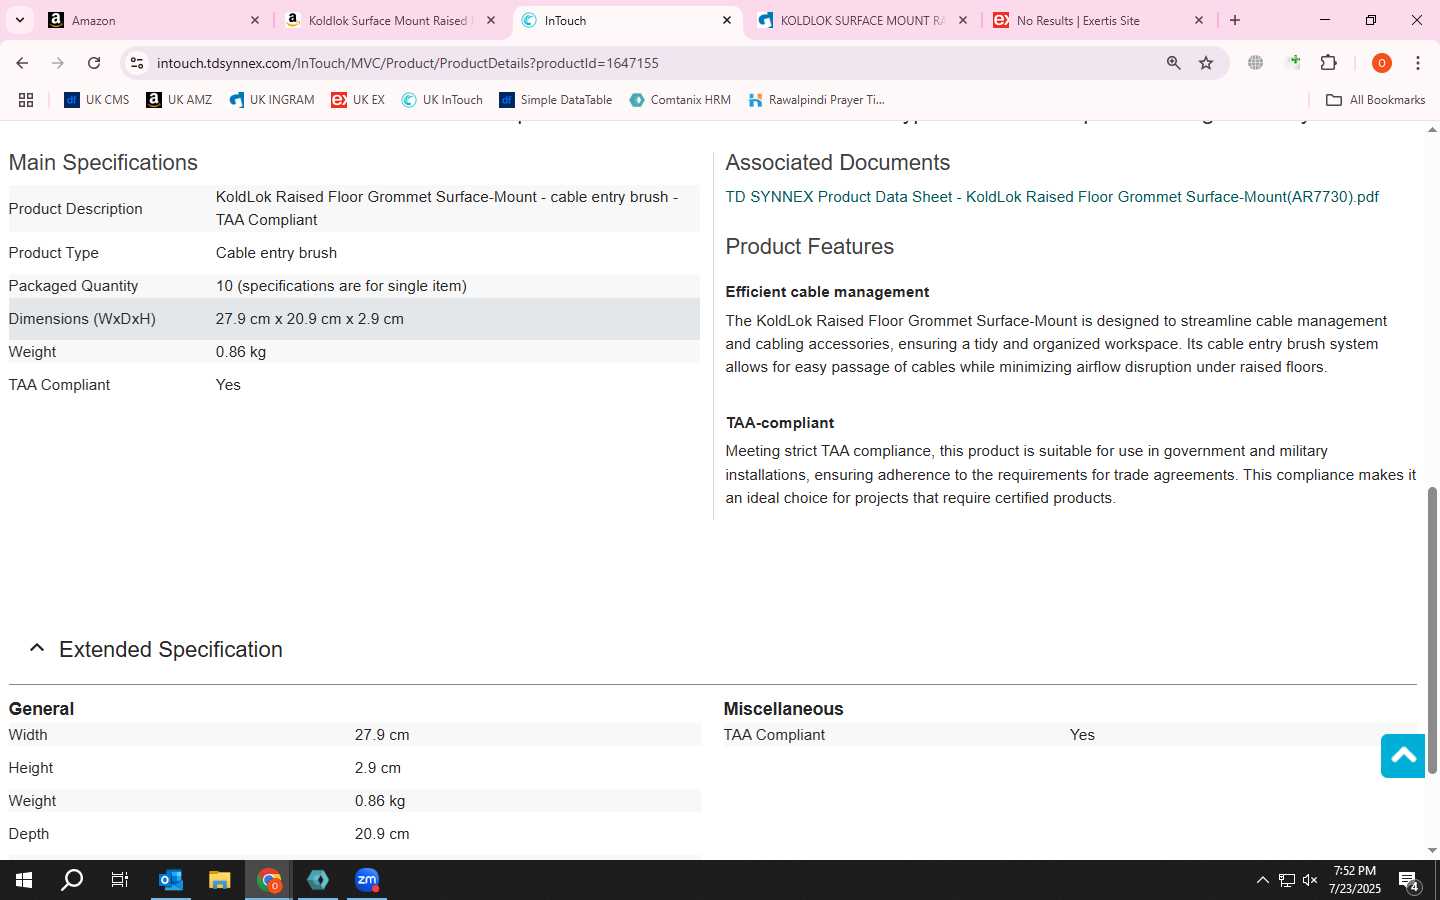Click the address bar URL
This screenshot has height=900, width=1440.
point(408,63)
